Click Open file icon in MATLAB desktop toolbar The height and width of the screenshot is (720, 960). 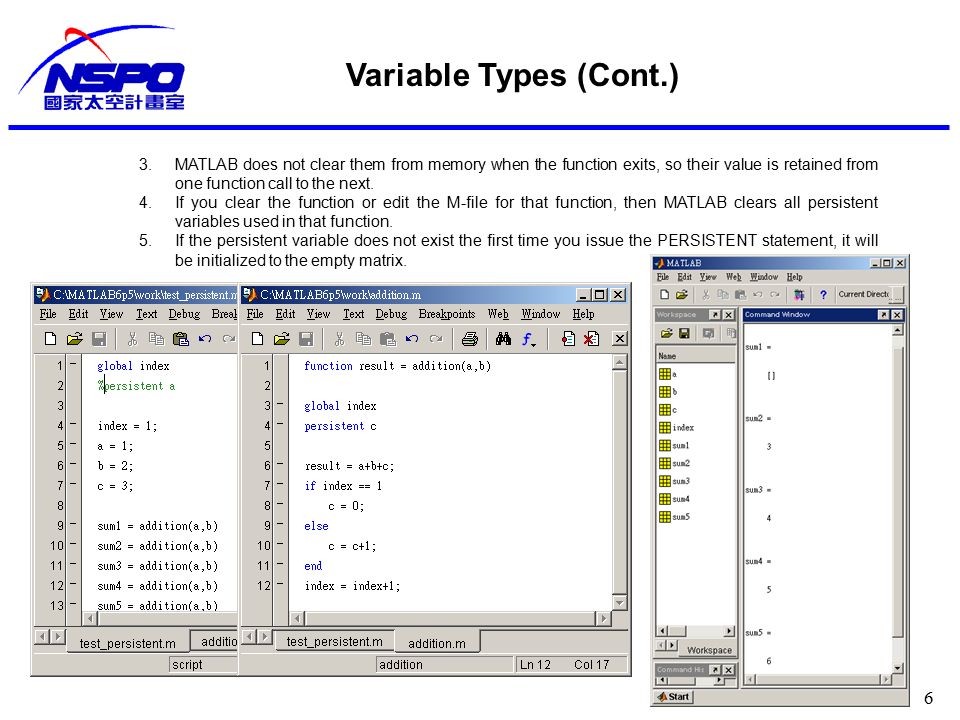(682, 294)
